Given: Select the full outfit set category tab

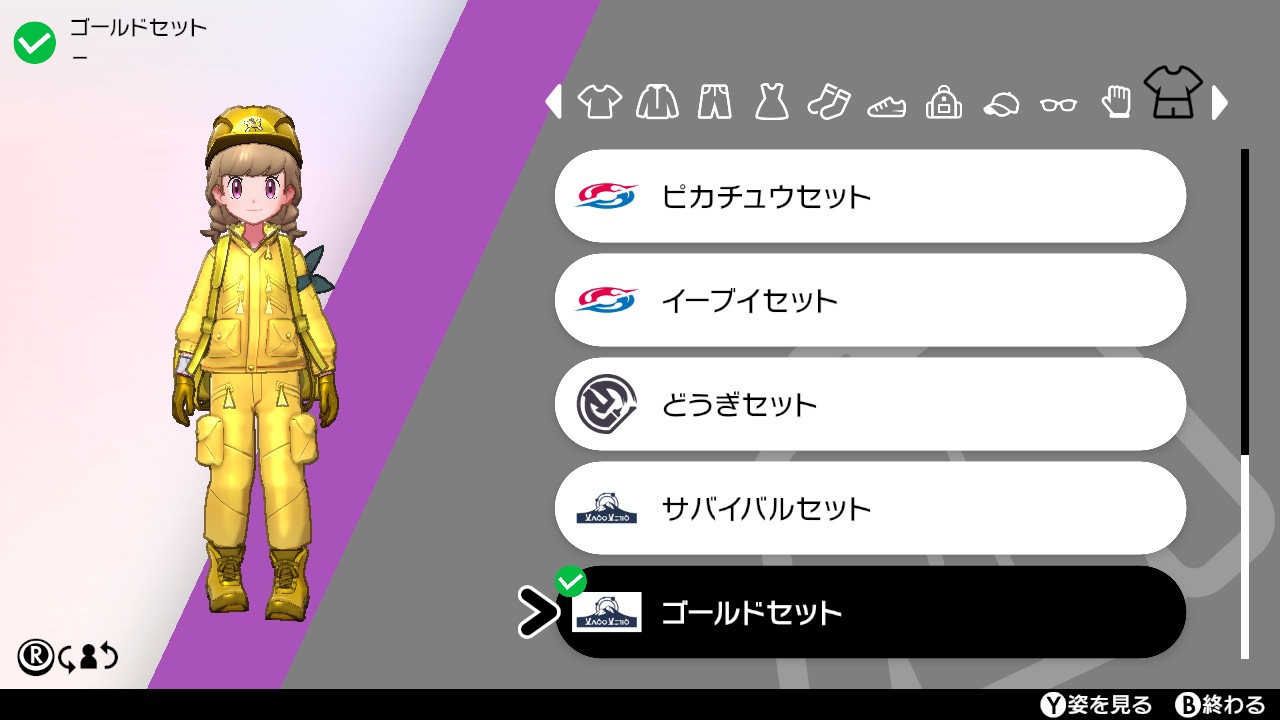Looking at the screenshot, I should tap(1173, 94).
